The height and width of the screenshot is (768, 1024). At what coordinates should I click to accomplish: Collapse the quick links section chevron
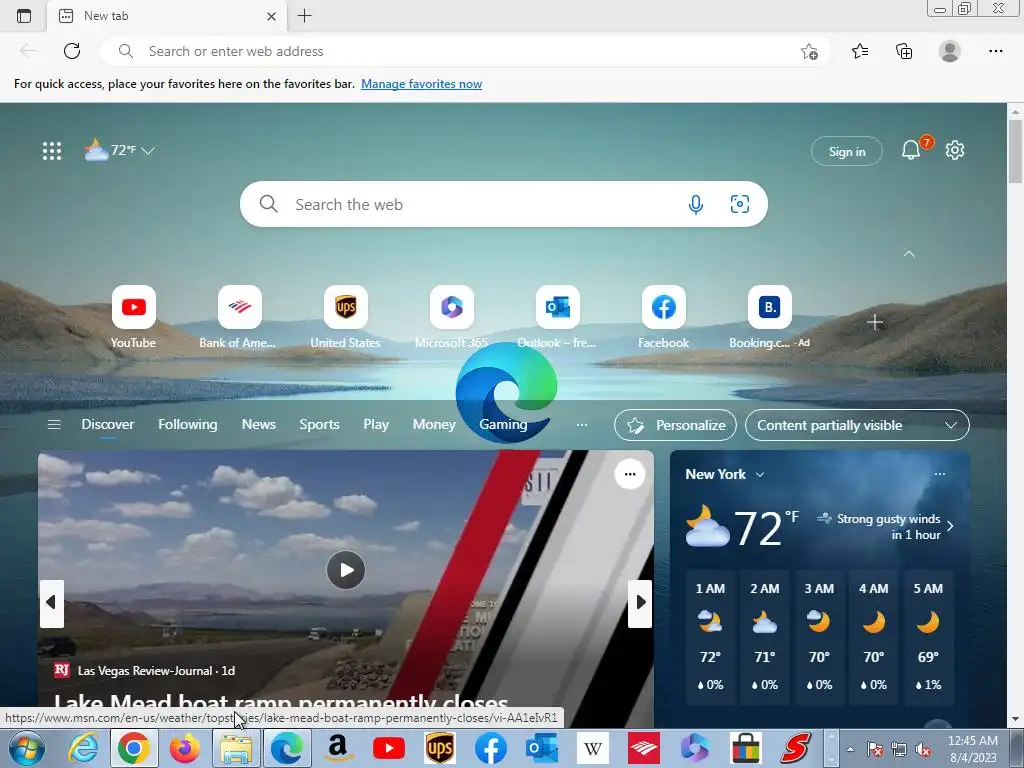click(x=909, y=254)
